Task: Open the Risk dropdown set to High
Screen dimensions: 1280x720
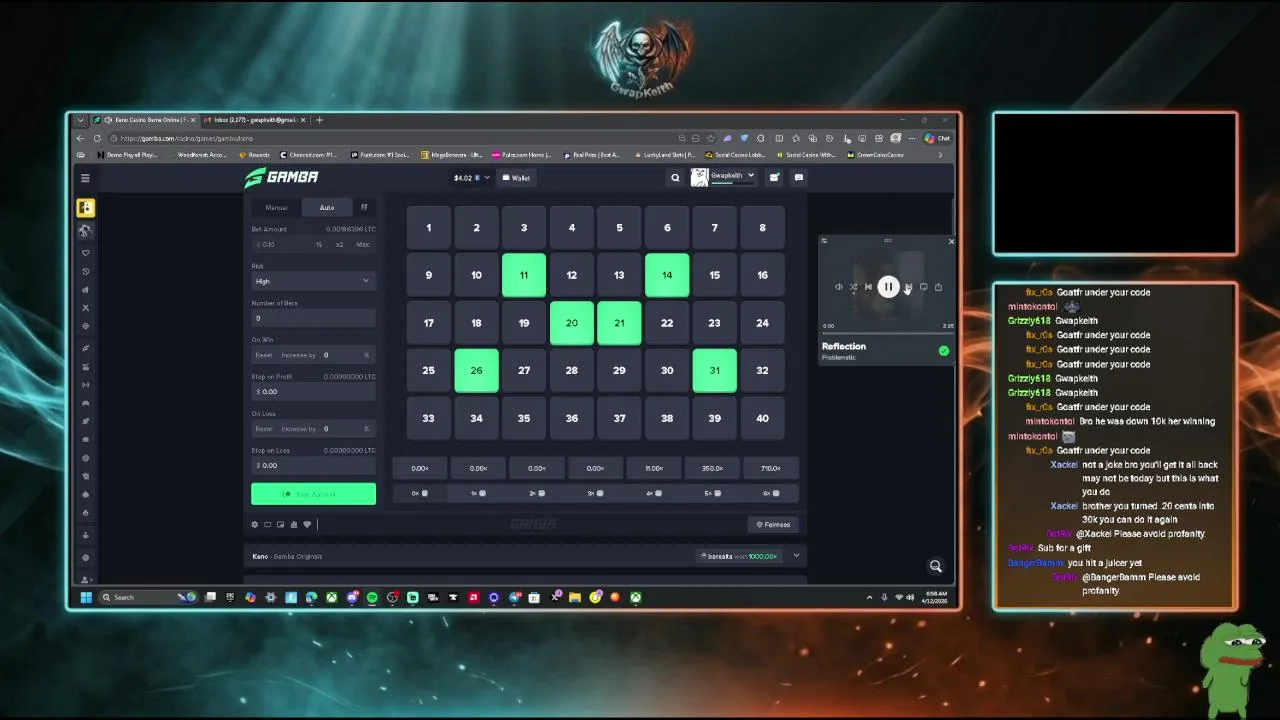Action: [x=313, y=281]
